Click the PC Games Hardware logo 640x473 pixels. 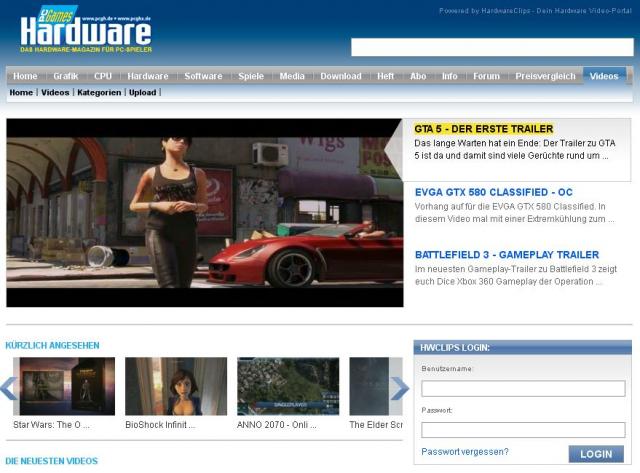point(86,29)
